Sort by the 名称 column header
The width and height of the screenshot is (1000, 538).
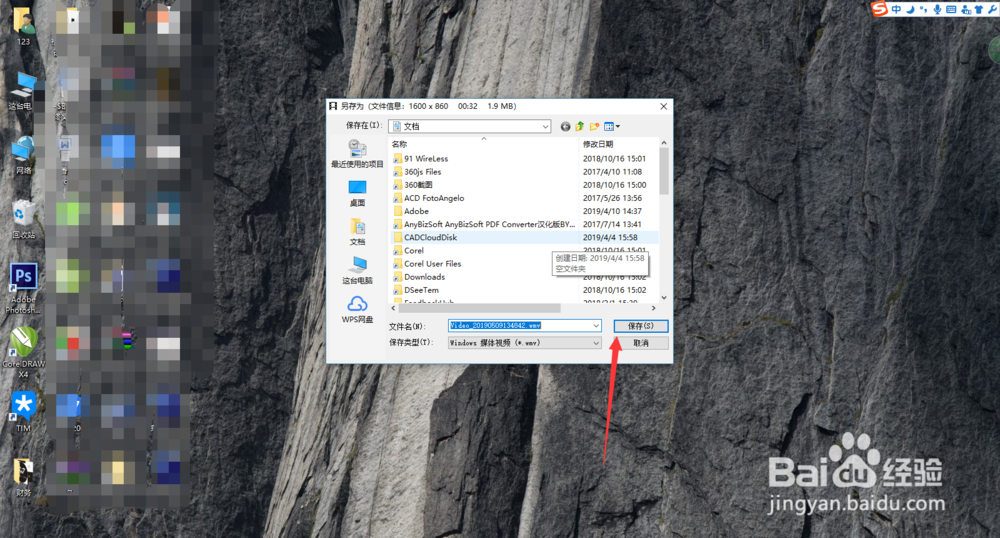(399, 144)
